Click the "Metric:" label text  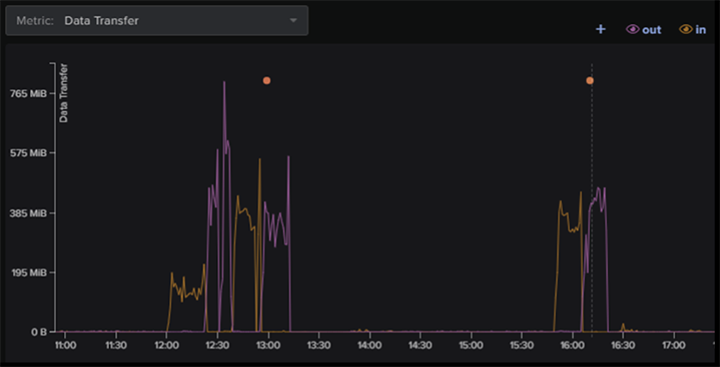click(x=35, y=21)
